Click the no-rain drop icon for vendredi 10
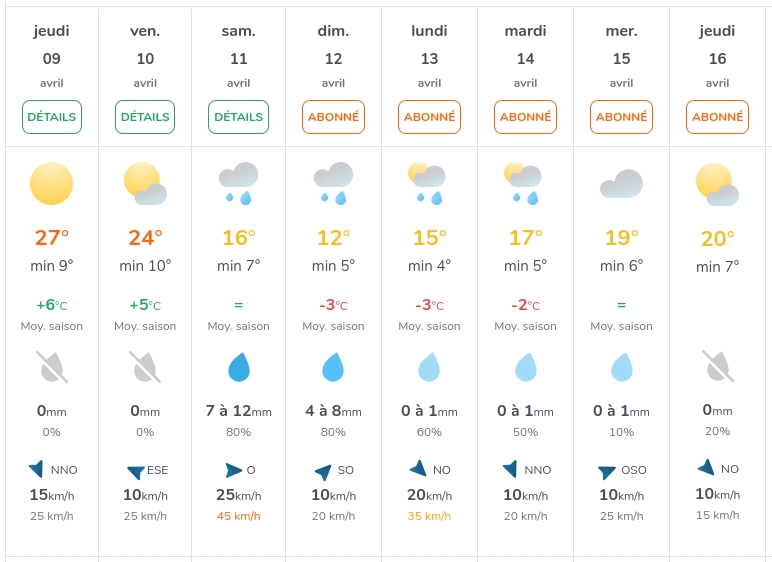Image resolution: width=772 pixels, height=562 pixels. tap(145, 367)
